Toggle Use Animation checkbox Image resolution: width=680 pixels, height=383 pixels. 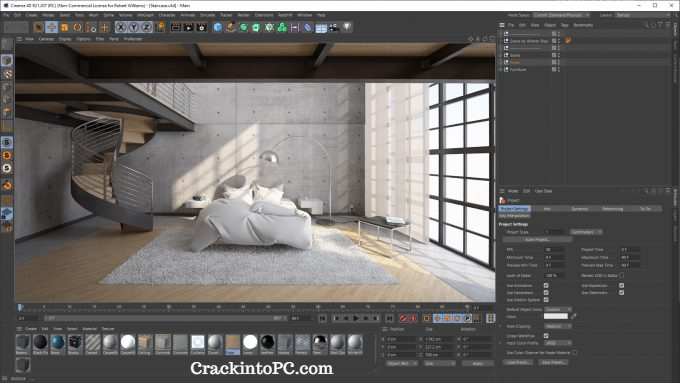click(546, 285)
